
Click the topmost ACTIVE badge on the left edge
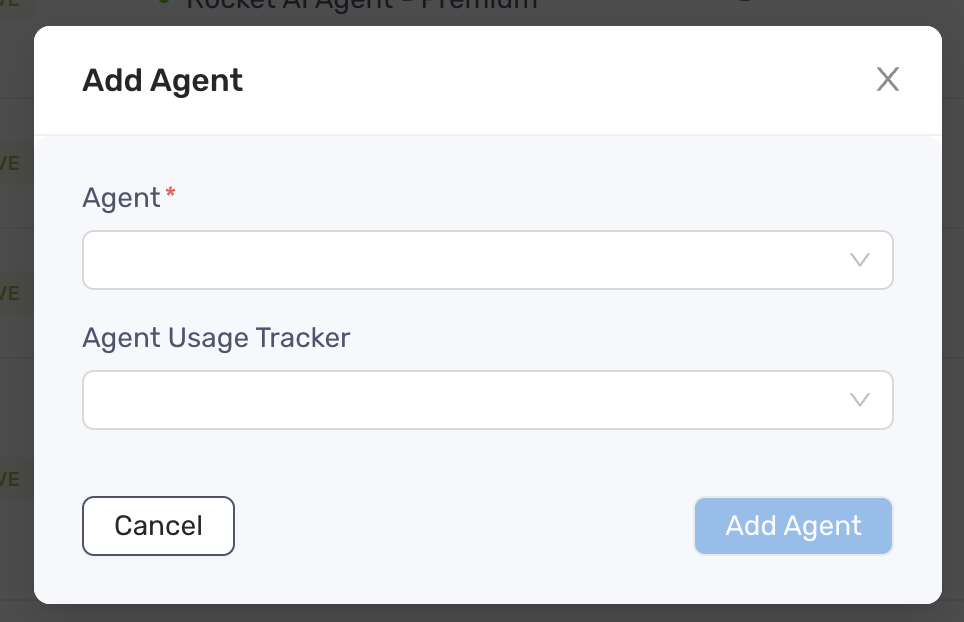click(10, 163)
